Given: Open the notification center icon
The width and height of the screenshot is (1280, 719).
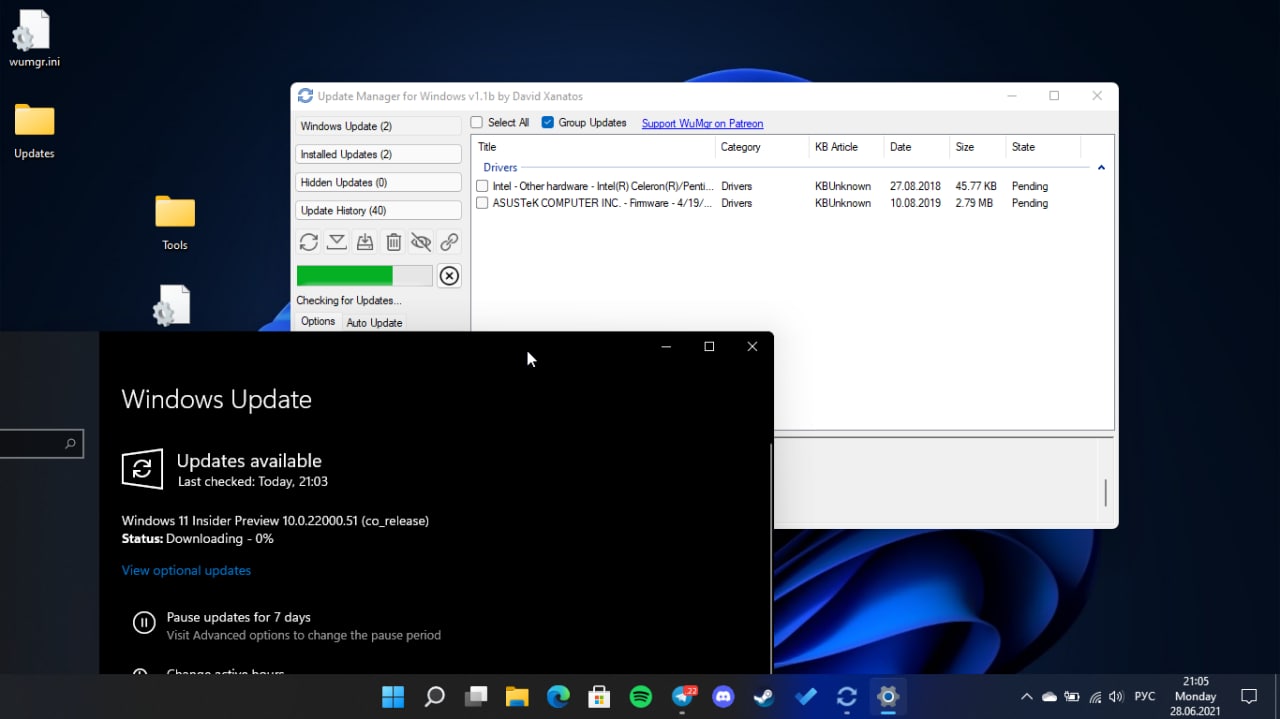Looking at the screenshot, I should pyautogui.click(x=1249, y=697).
